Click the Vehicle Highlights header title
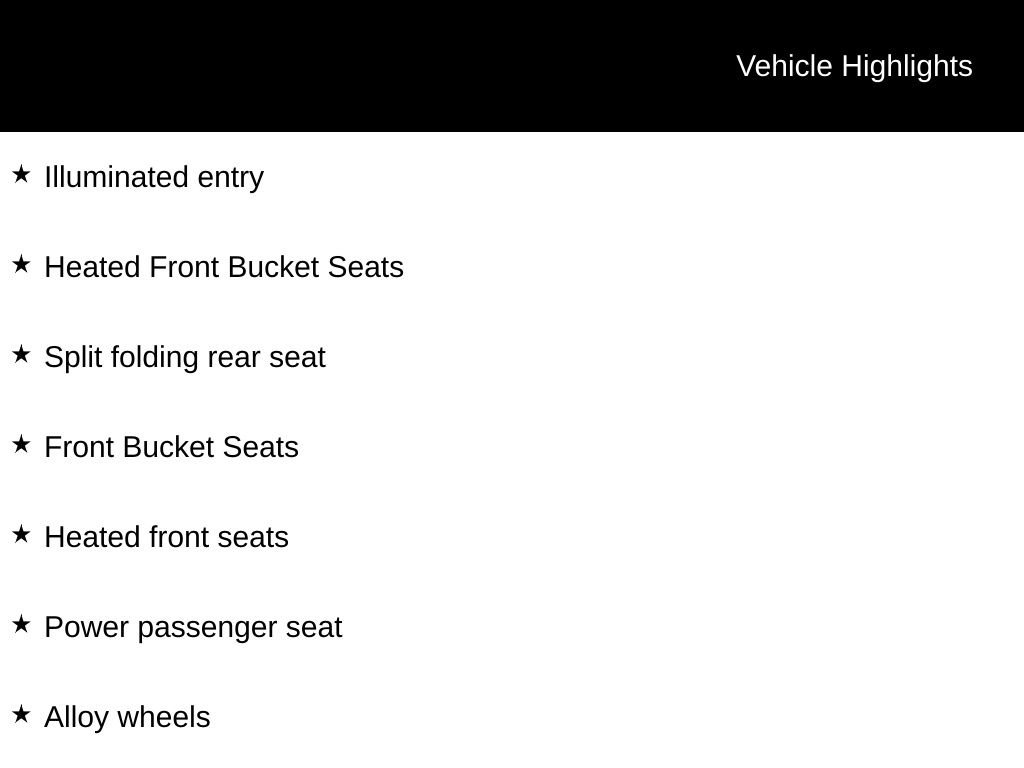 (x=854, y=67)
